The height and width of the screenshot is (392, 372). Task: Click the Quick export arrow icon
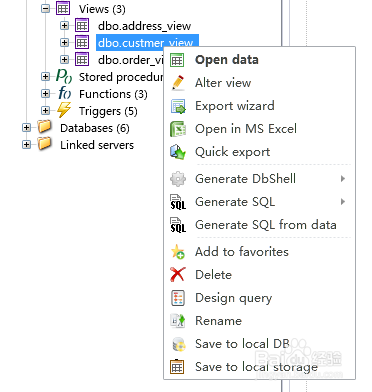[x=178, y=152]
